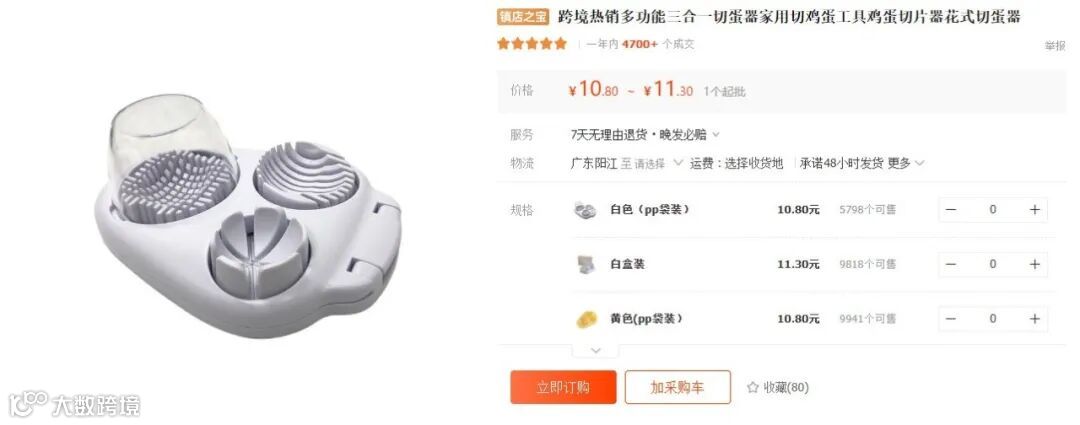1080x425 pixels.
Task: Click the 白盒装 quantity input field
Action: [x=993, y=265]
